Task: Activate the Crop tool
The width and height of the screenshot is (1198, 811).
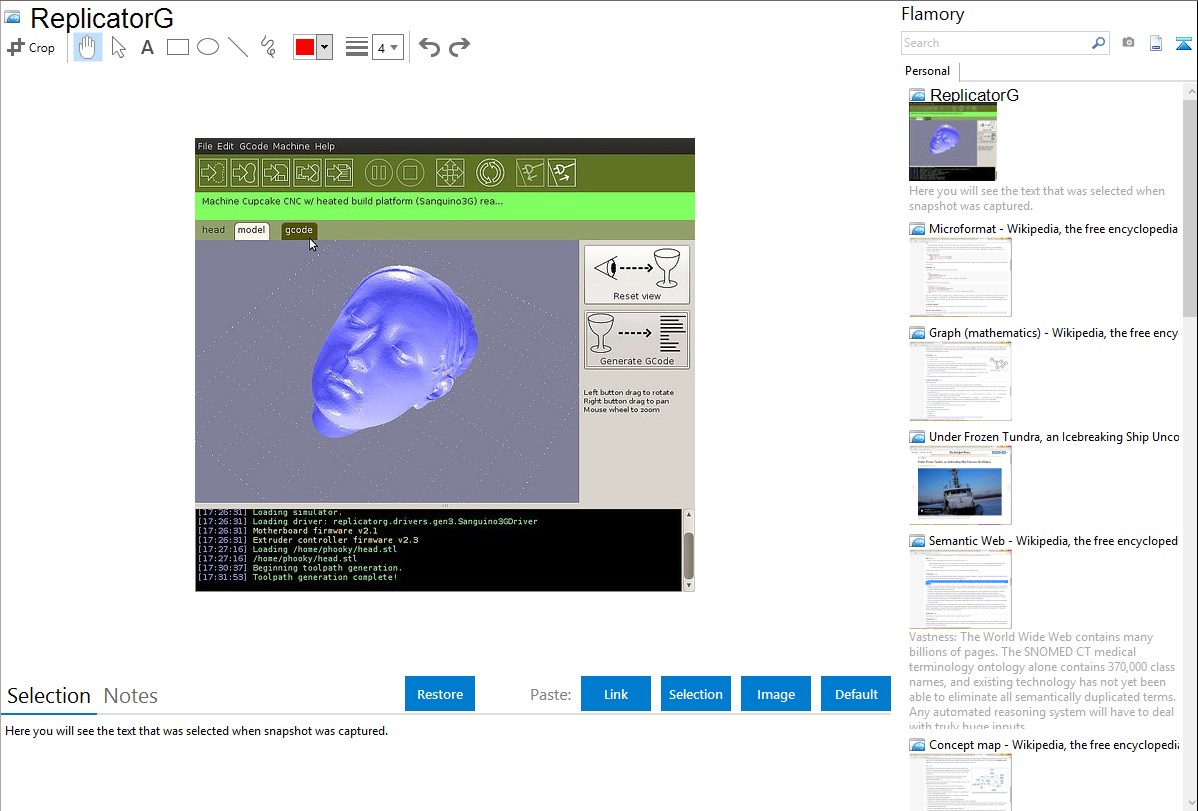Action: point(31,47)
